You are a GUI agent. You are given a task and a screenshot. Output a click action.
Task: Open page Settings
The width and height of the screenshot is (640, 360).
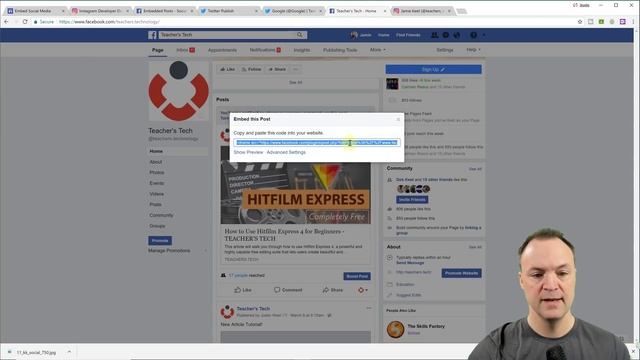tap(445, 50)
